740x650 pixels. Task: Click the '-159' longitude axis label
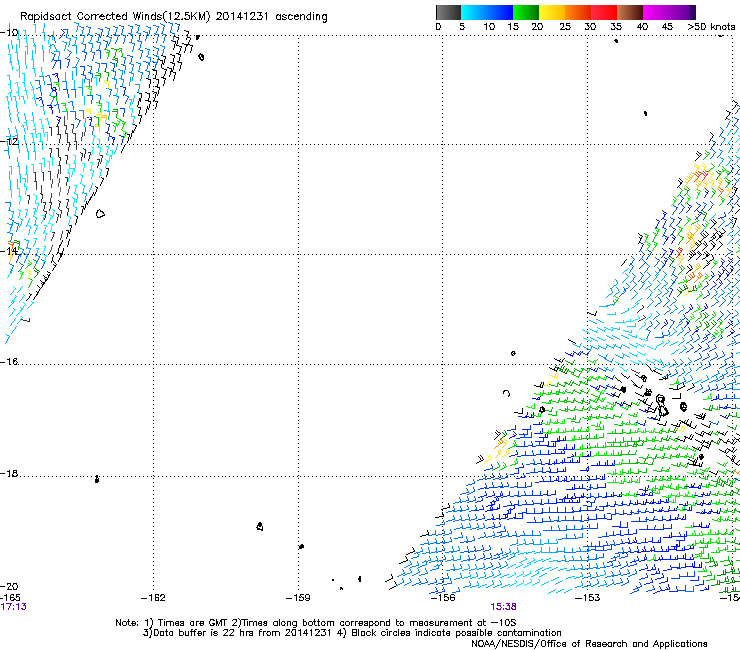pos(298,598)
